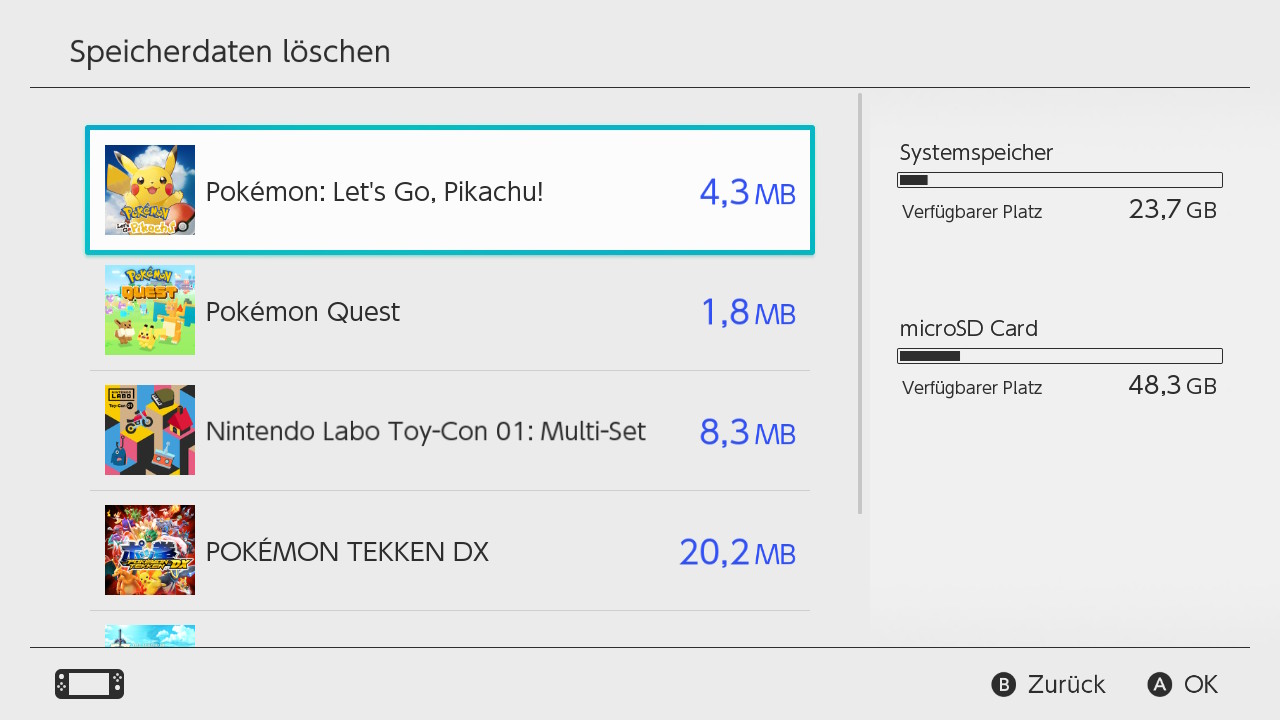Click the Pokémon Quest game icon

(150, 310)
